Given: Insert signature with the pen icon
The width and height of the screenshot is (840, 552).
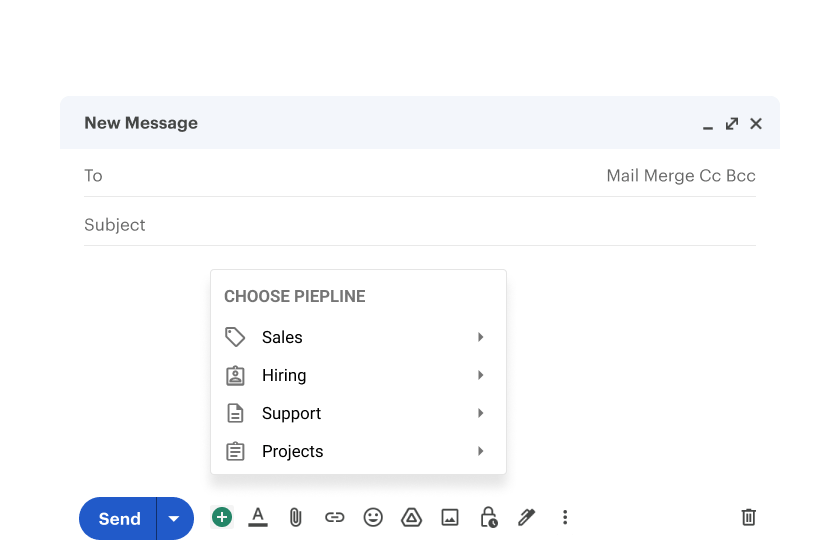Looking at the screenshot, I should [x=527, y=517].
